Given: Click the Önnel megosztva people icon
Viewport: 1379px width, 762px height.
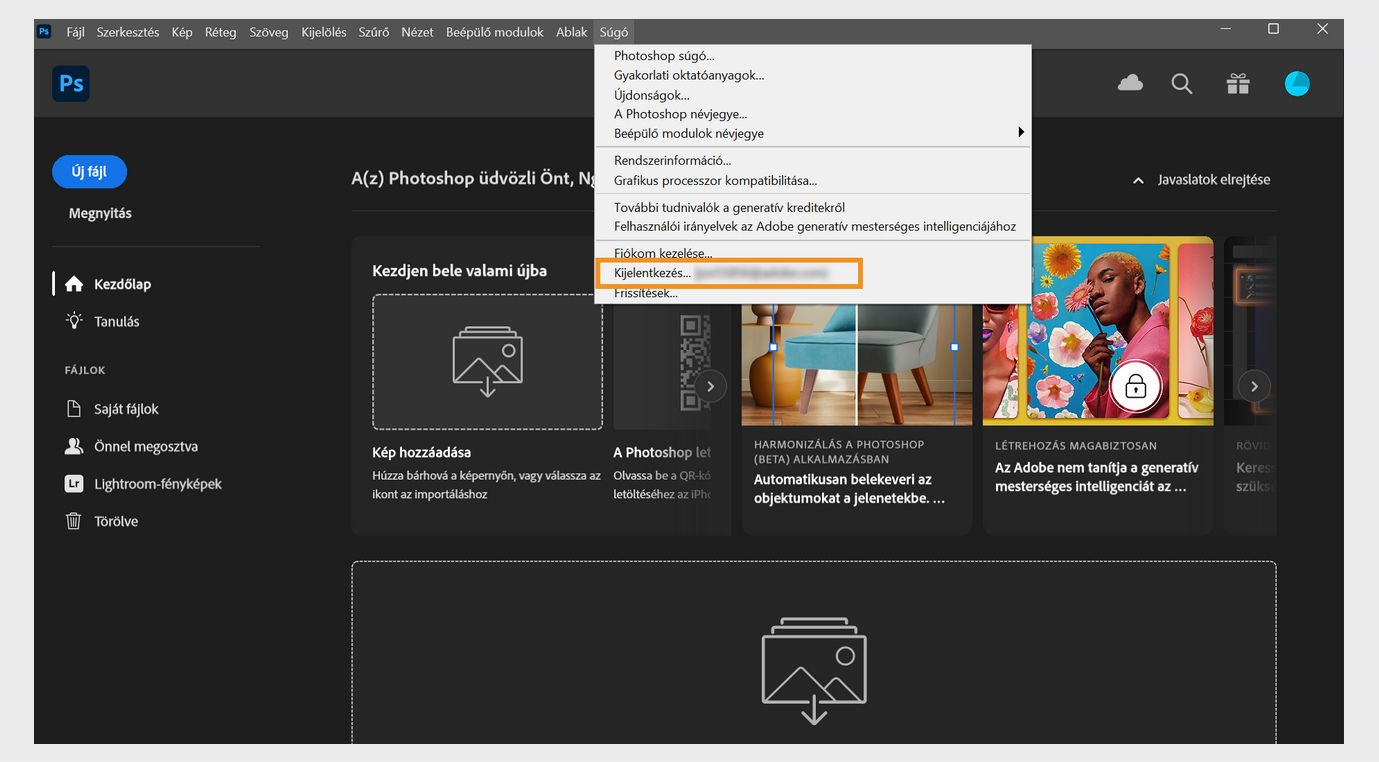Looking at the screenshot, I should [x=73, y=446].
